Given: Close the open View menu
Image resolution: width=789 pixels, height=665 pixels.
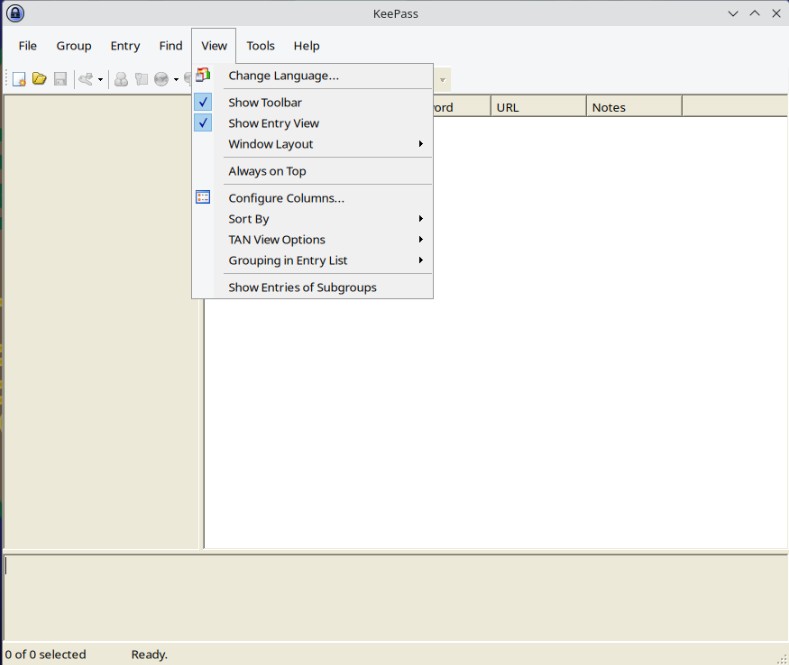Looking at the screenshot, I should coord(214,46).
